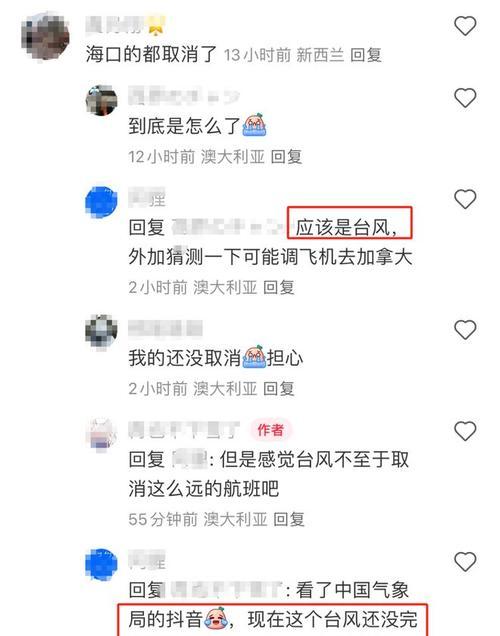
Task: Like the author's reply about 台风不至于取消
Action: point(465,431)
